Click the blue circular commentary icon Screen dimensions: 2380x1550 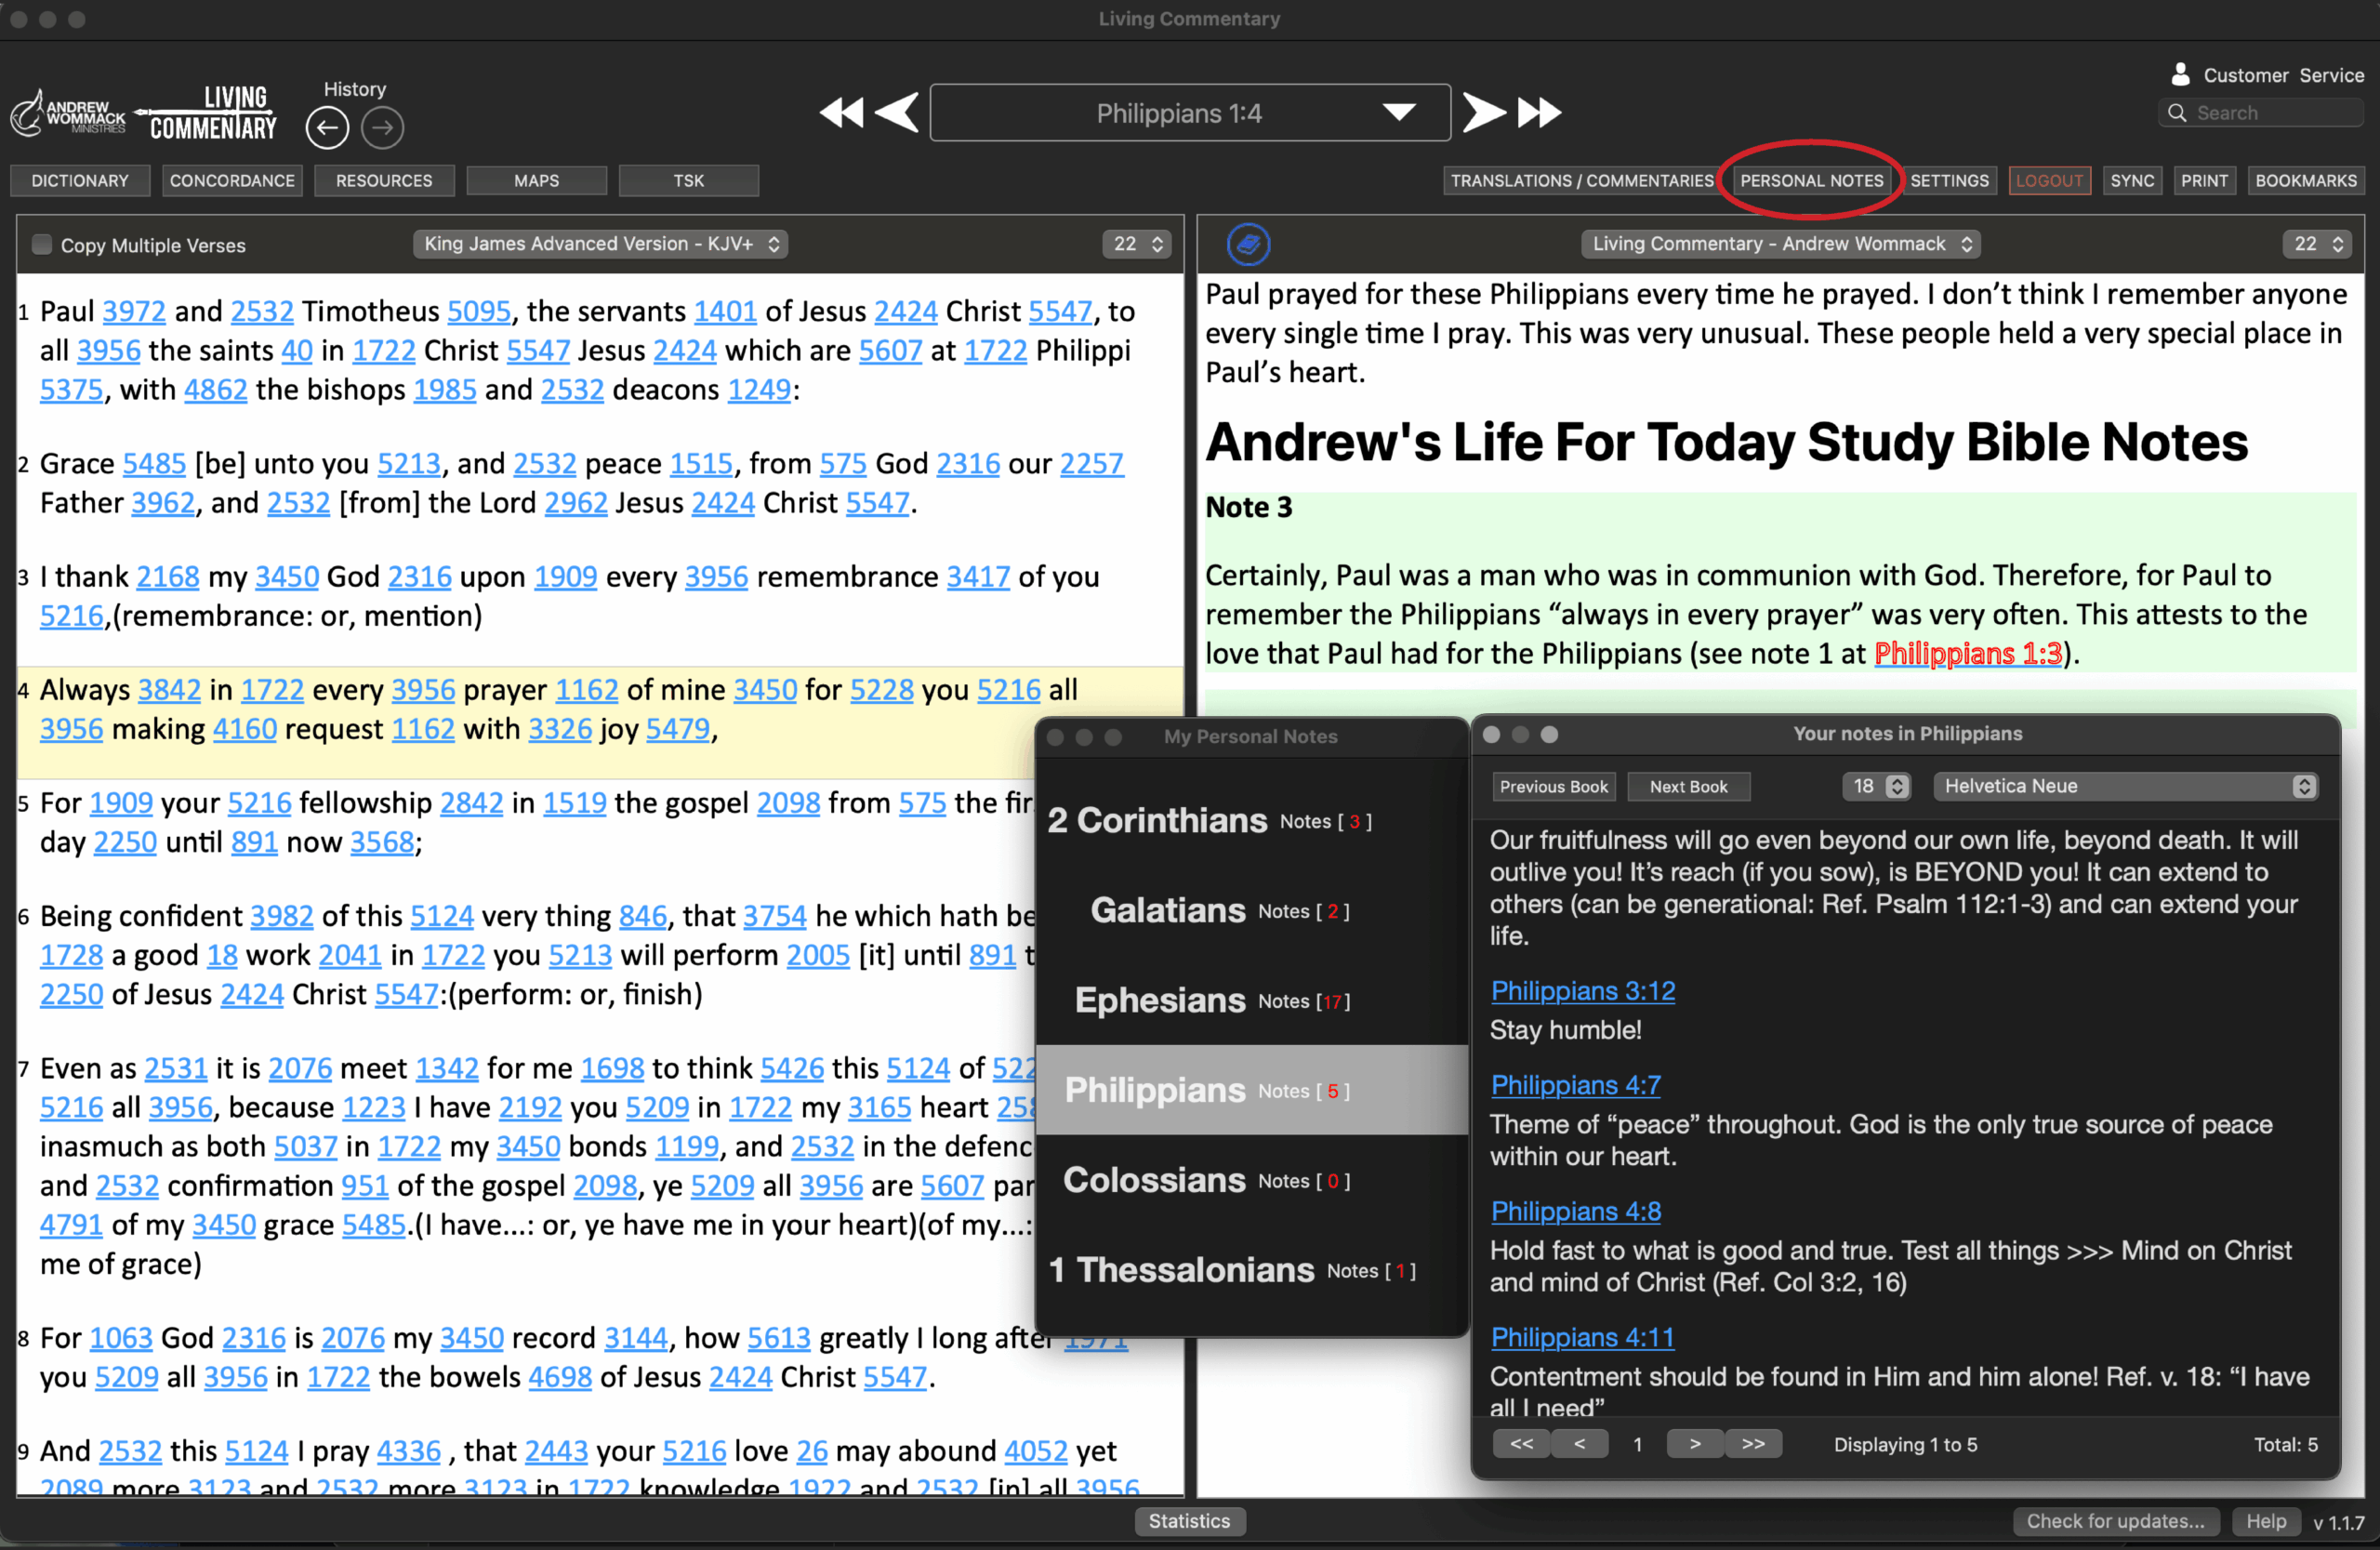pyautogui.click(x=1248, y=244)
